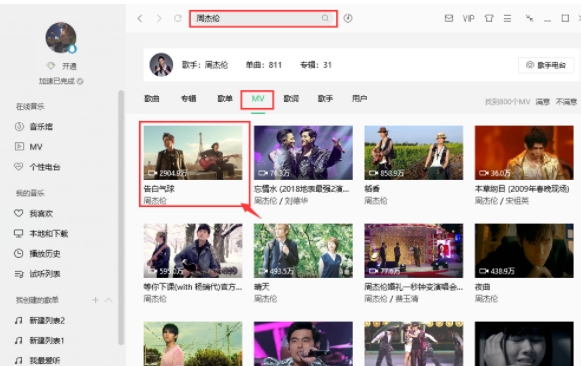Open the 告白气球 MV thumbnail
This screenshot has width=581, height=366.
[193, 153]
